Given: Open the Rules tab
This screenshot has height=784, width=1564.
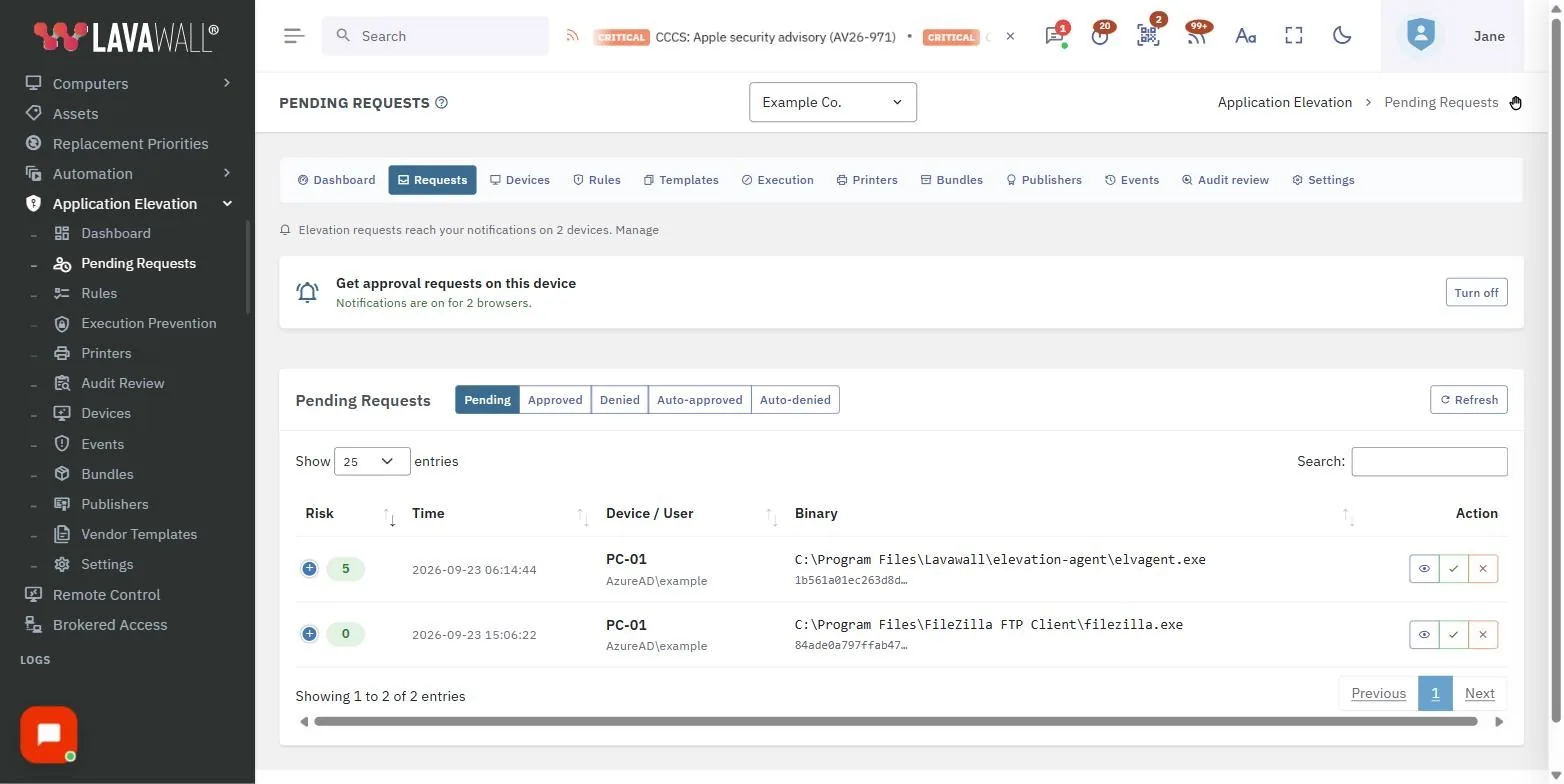Looking at the screenshot, I should pos(597,180).
